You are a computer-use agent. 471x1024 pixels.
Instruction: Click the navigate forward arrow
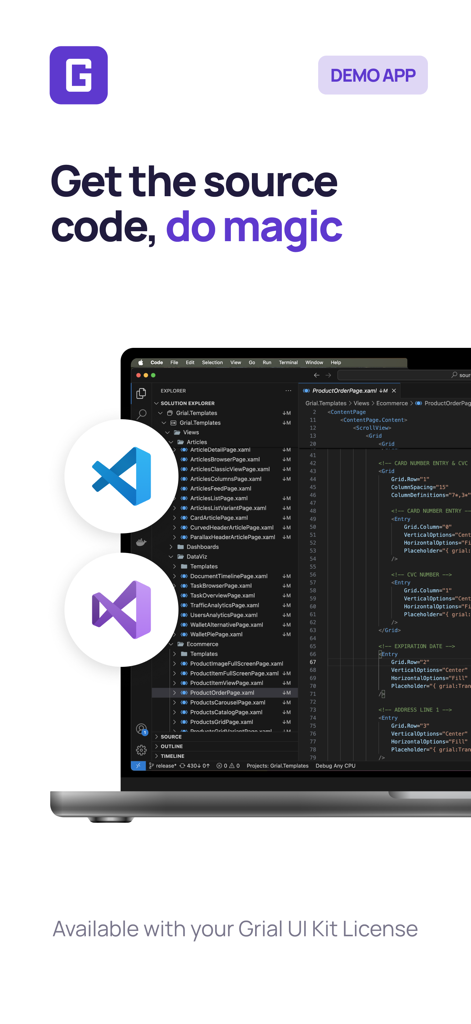tap(328, 376)
